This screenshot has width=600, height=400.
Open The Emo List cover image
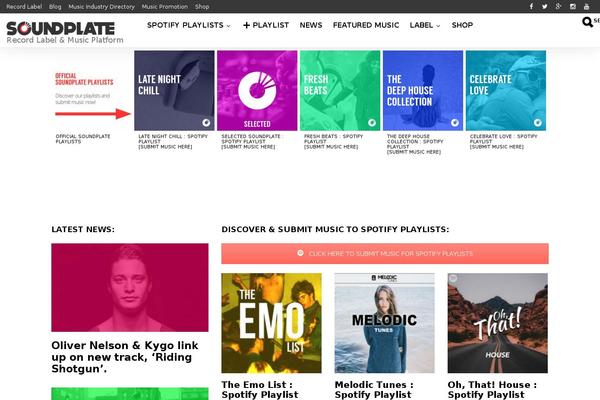point(271,323)
